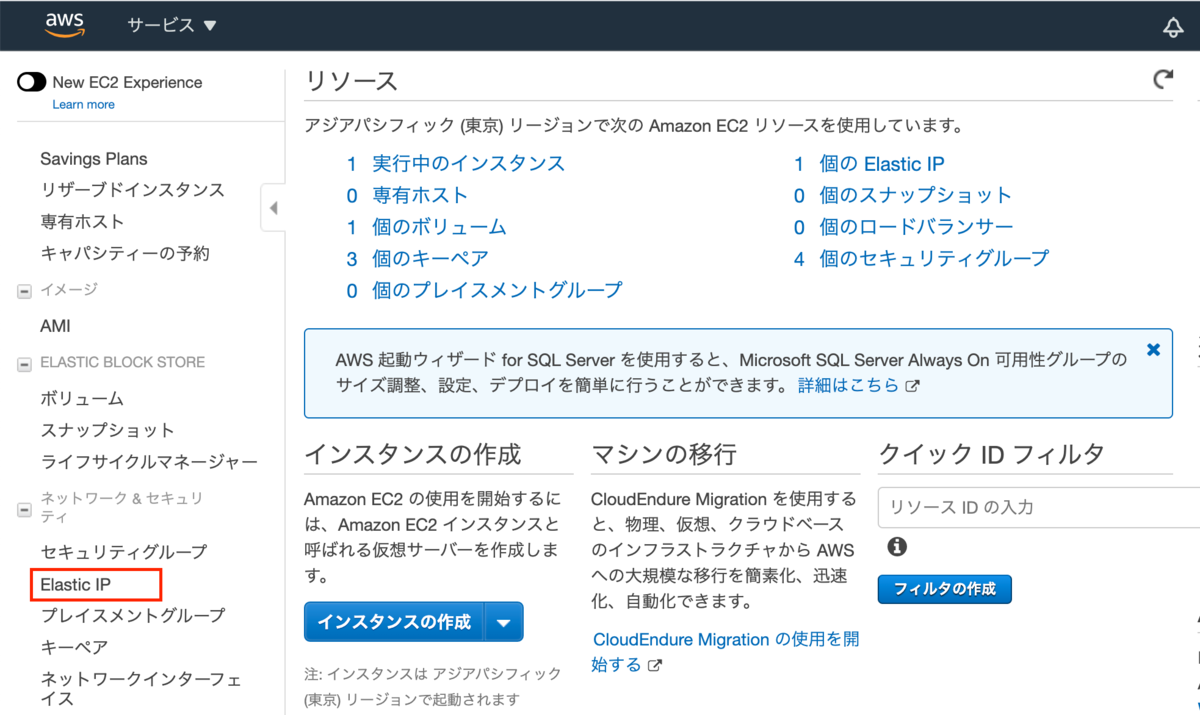Toggle the New EC2 Experience switch
The image size is (1200, 715).
(x=32, y=82)
